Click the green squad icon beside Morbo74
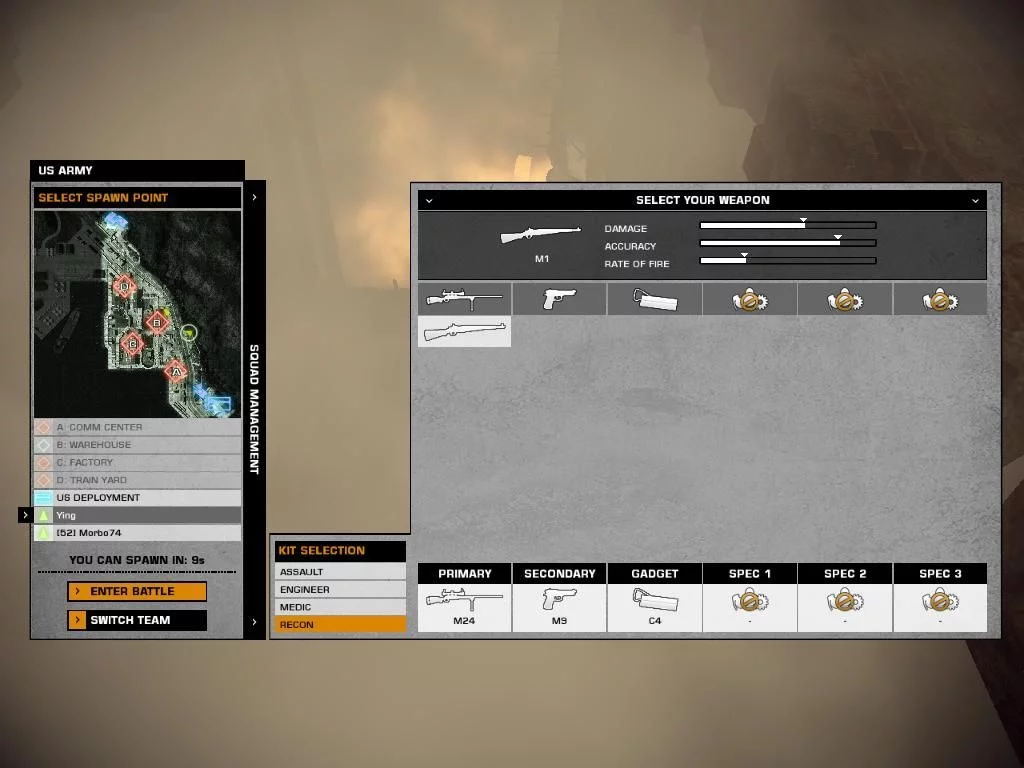1024x768 pixels. tap(43, 533)
